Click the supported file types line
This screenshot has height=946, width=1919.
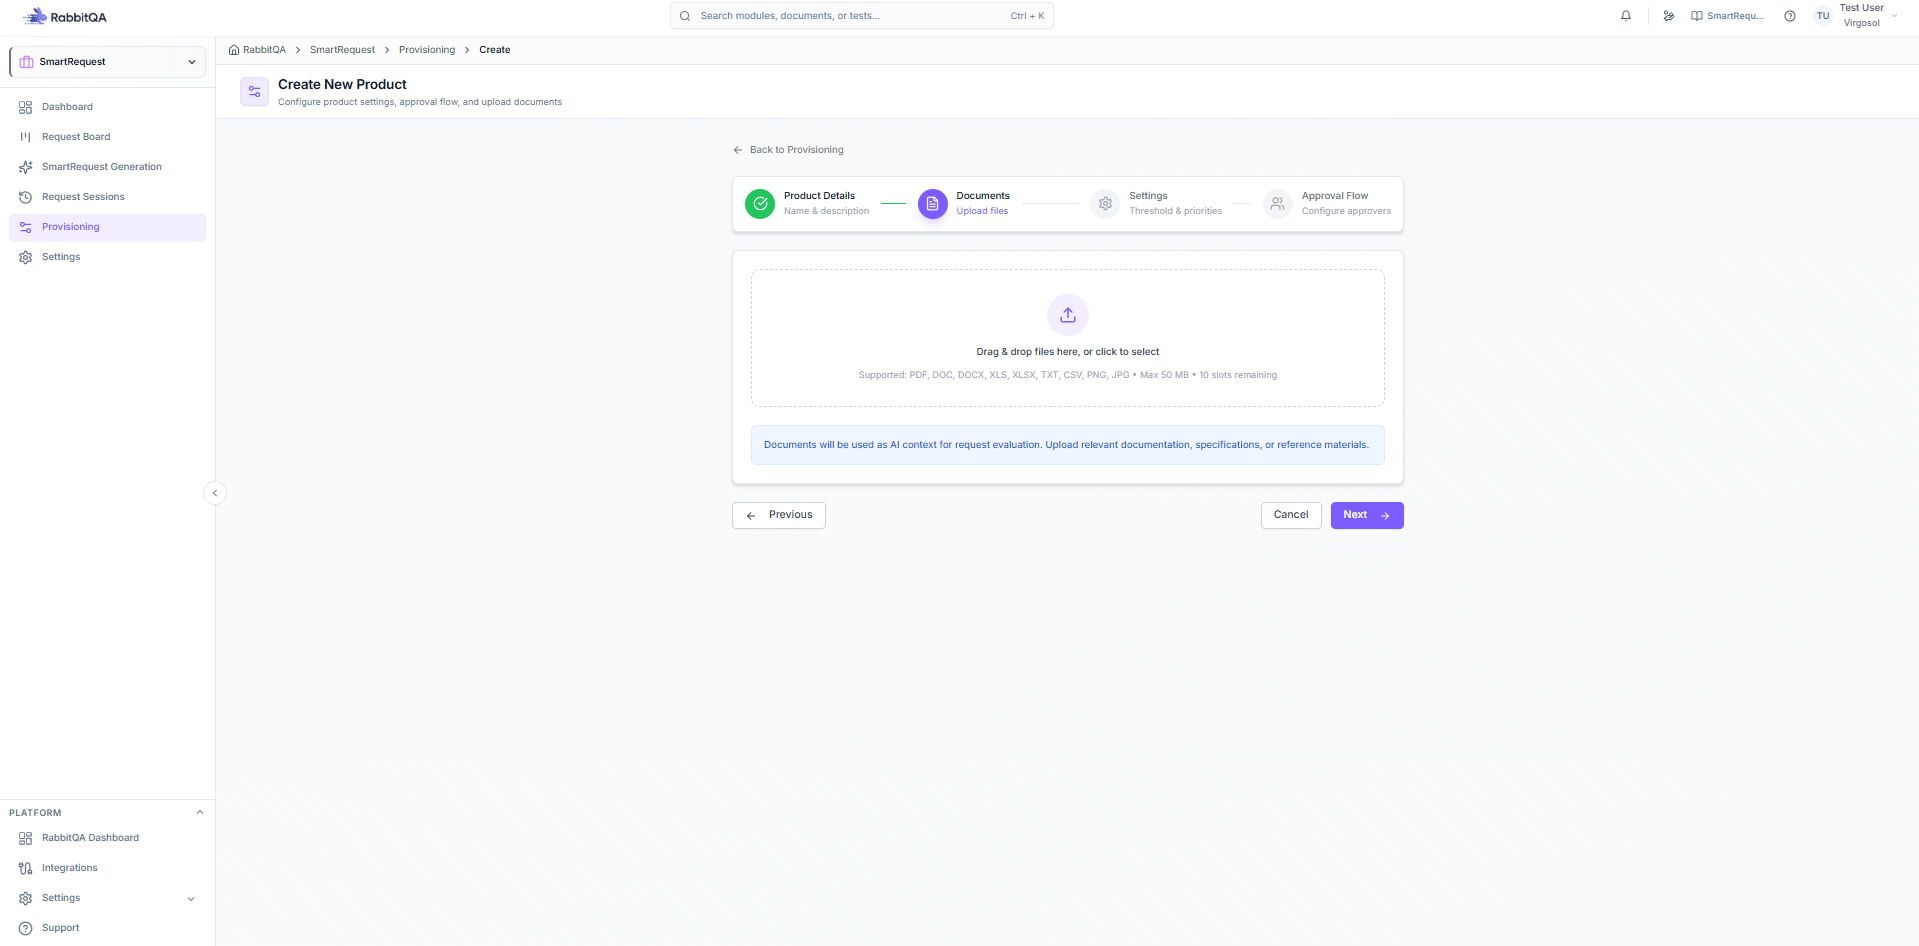click(1068, 375)
